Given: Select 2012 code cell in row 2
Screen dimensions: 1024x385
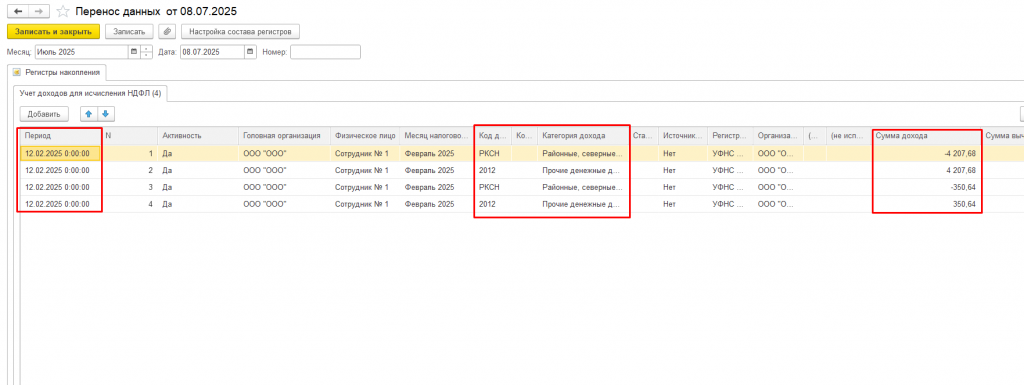Looking at the screenshot, I should (493, 170).
